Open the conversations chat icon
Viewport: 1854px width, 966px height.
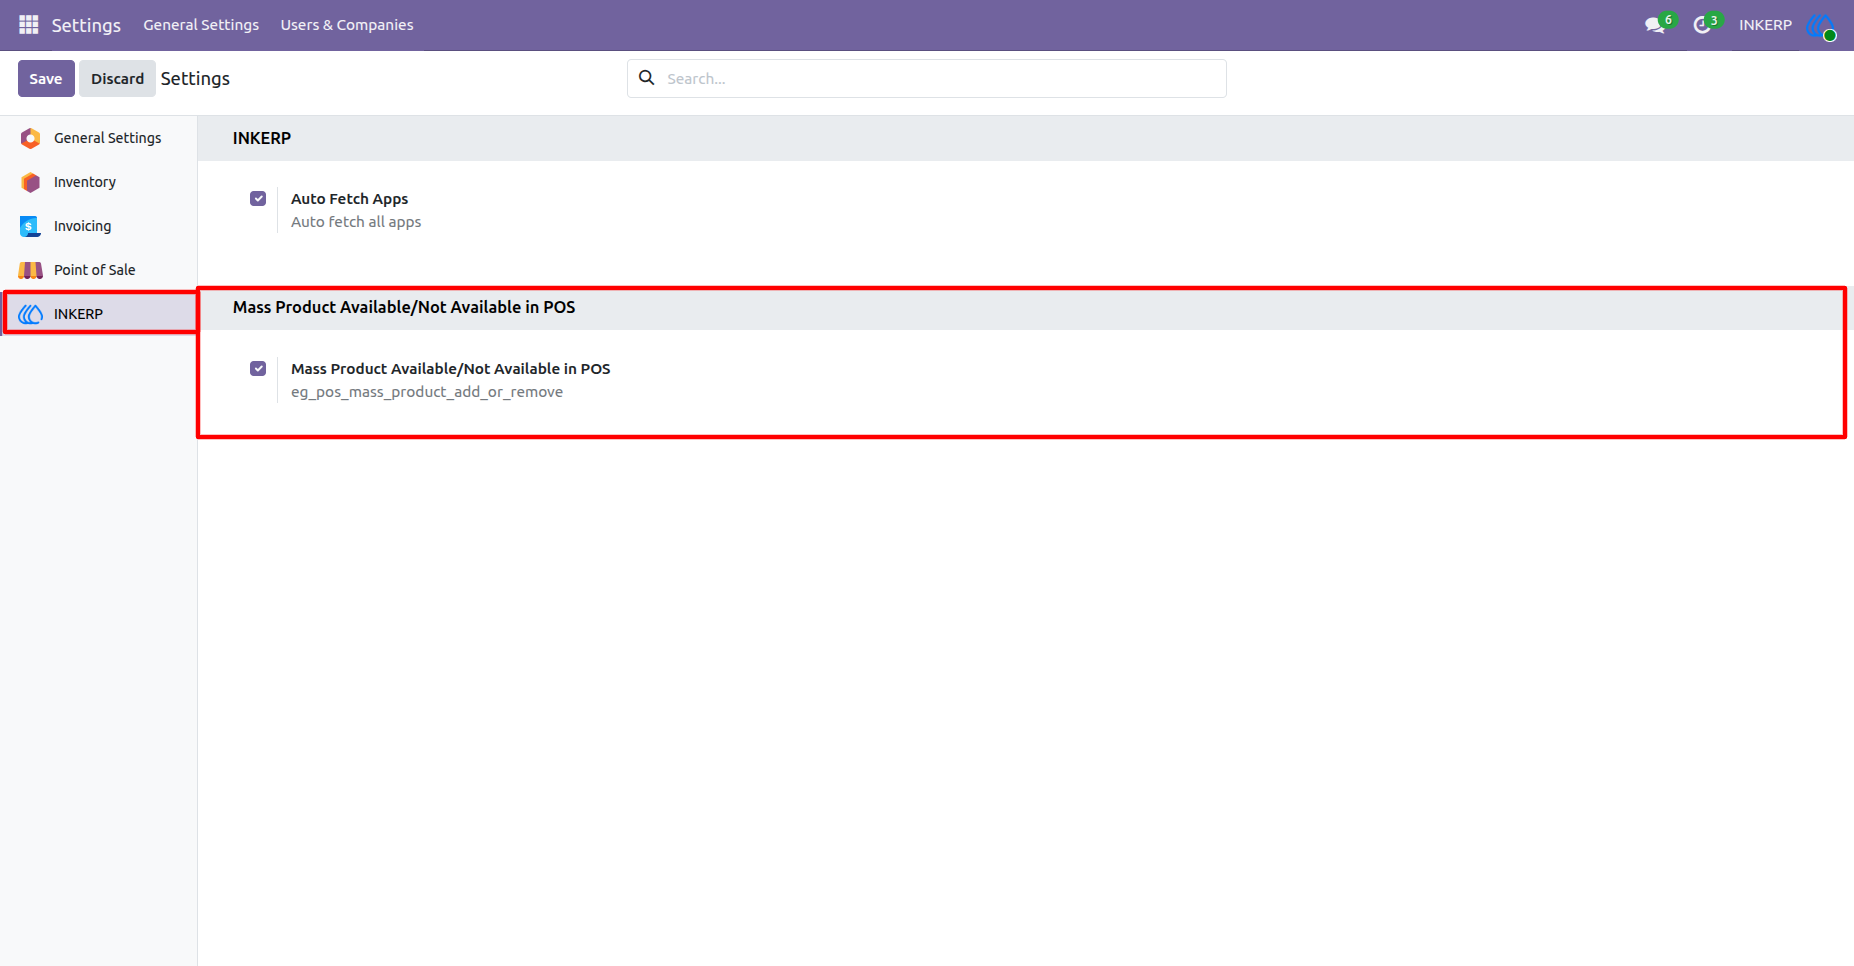(1655, 25)
